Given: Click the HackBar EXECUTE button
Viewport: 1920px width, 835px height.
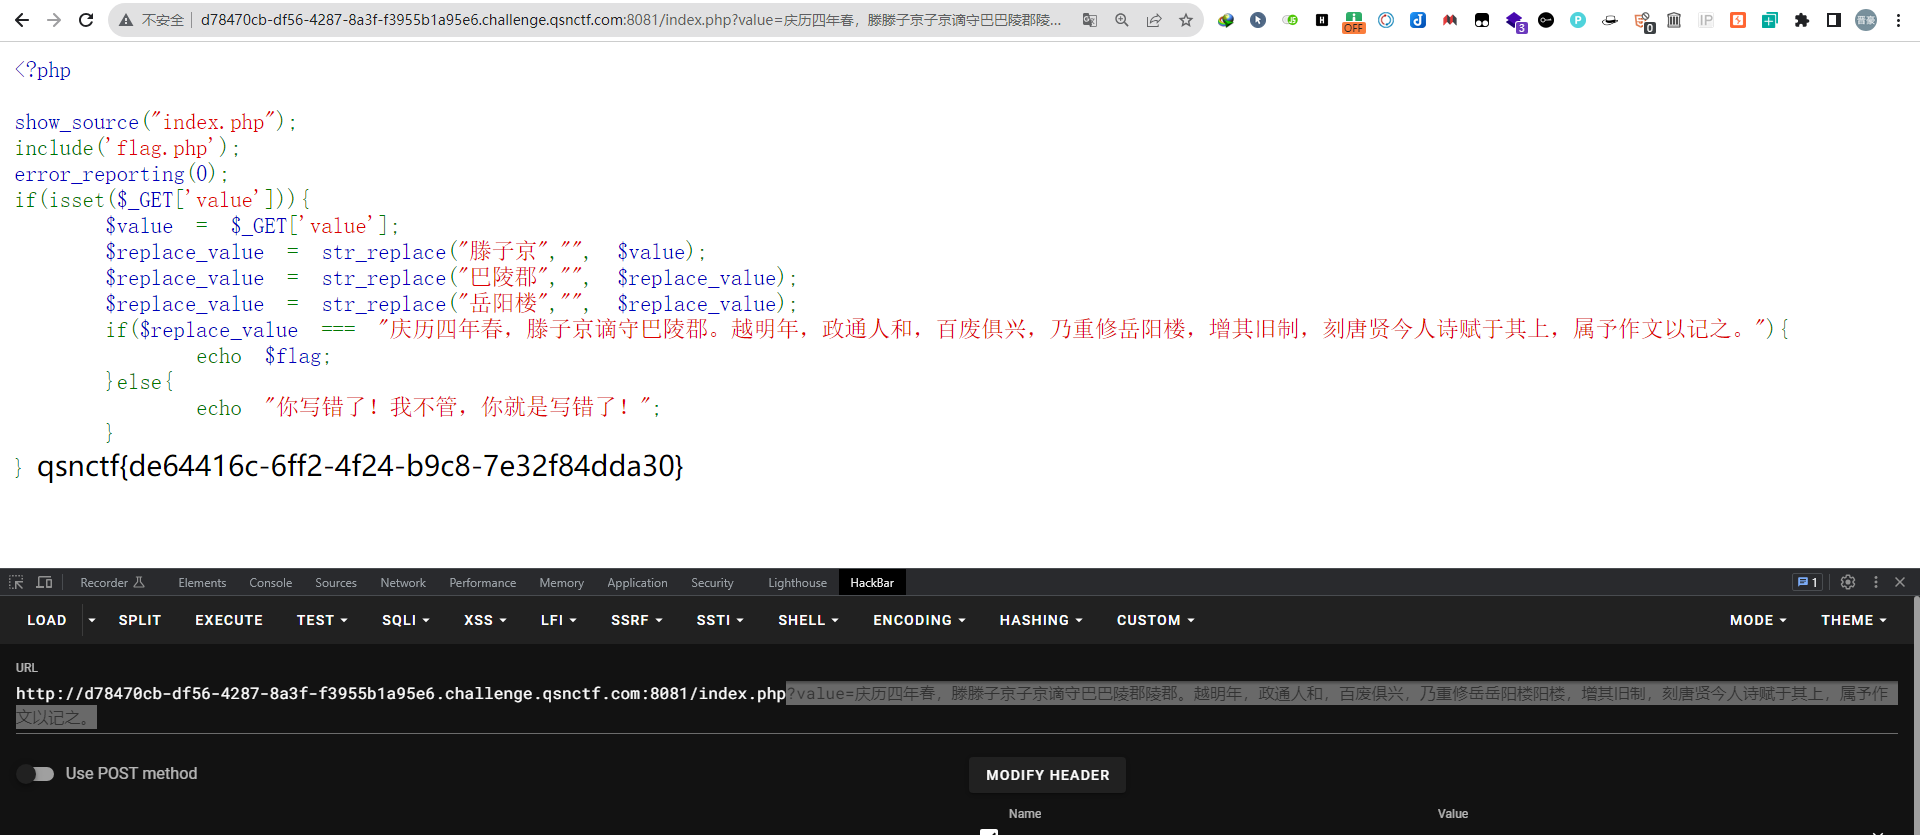Looking at the screenshot, I should click(x=229, y=620).
